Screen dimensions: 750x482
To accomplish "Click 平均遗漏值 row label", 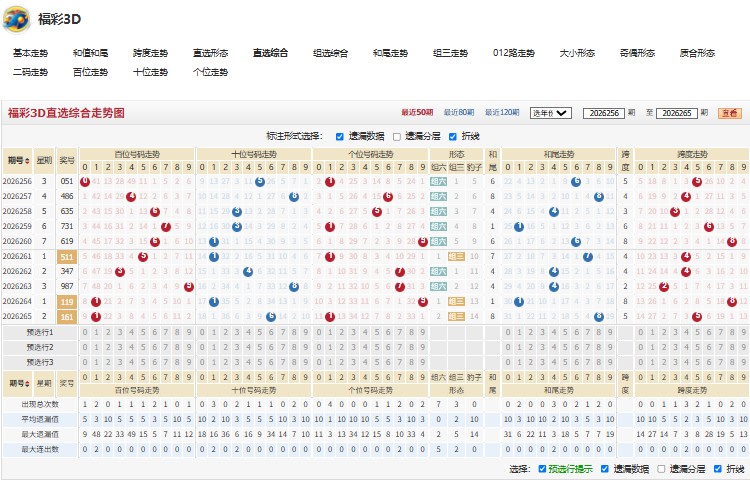I will (40, 419).
